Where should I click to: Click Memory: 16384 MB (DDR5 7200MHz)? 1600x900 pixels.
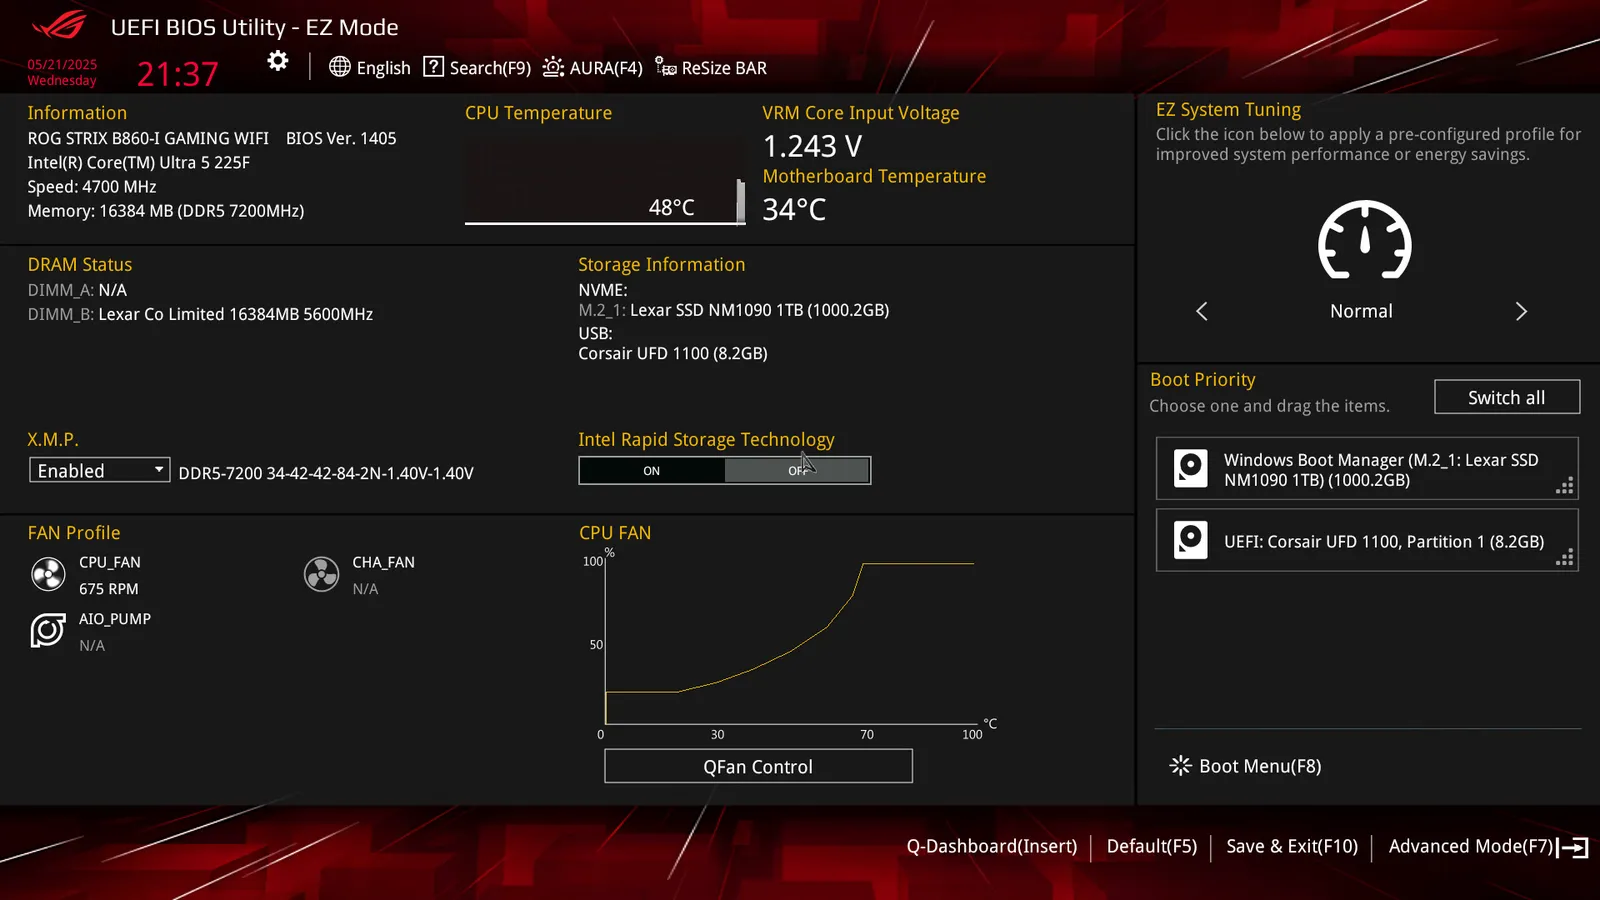[166, 210]
